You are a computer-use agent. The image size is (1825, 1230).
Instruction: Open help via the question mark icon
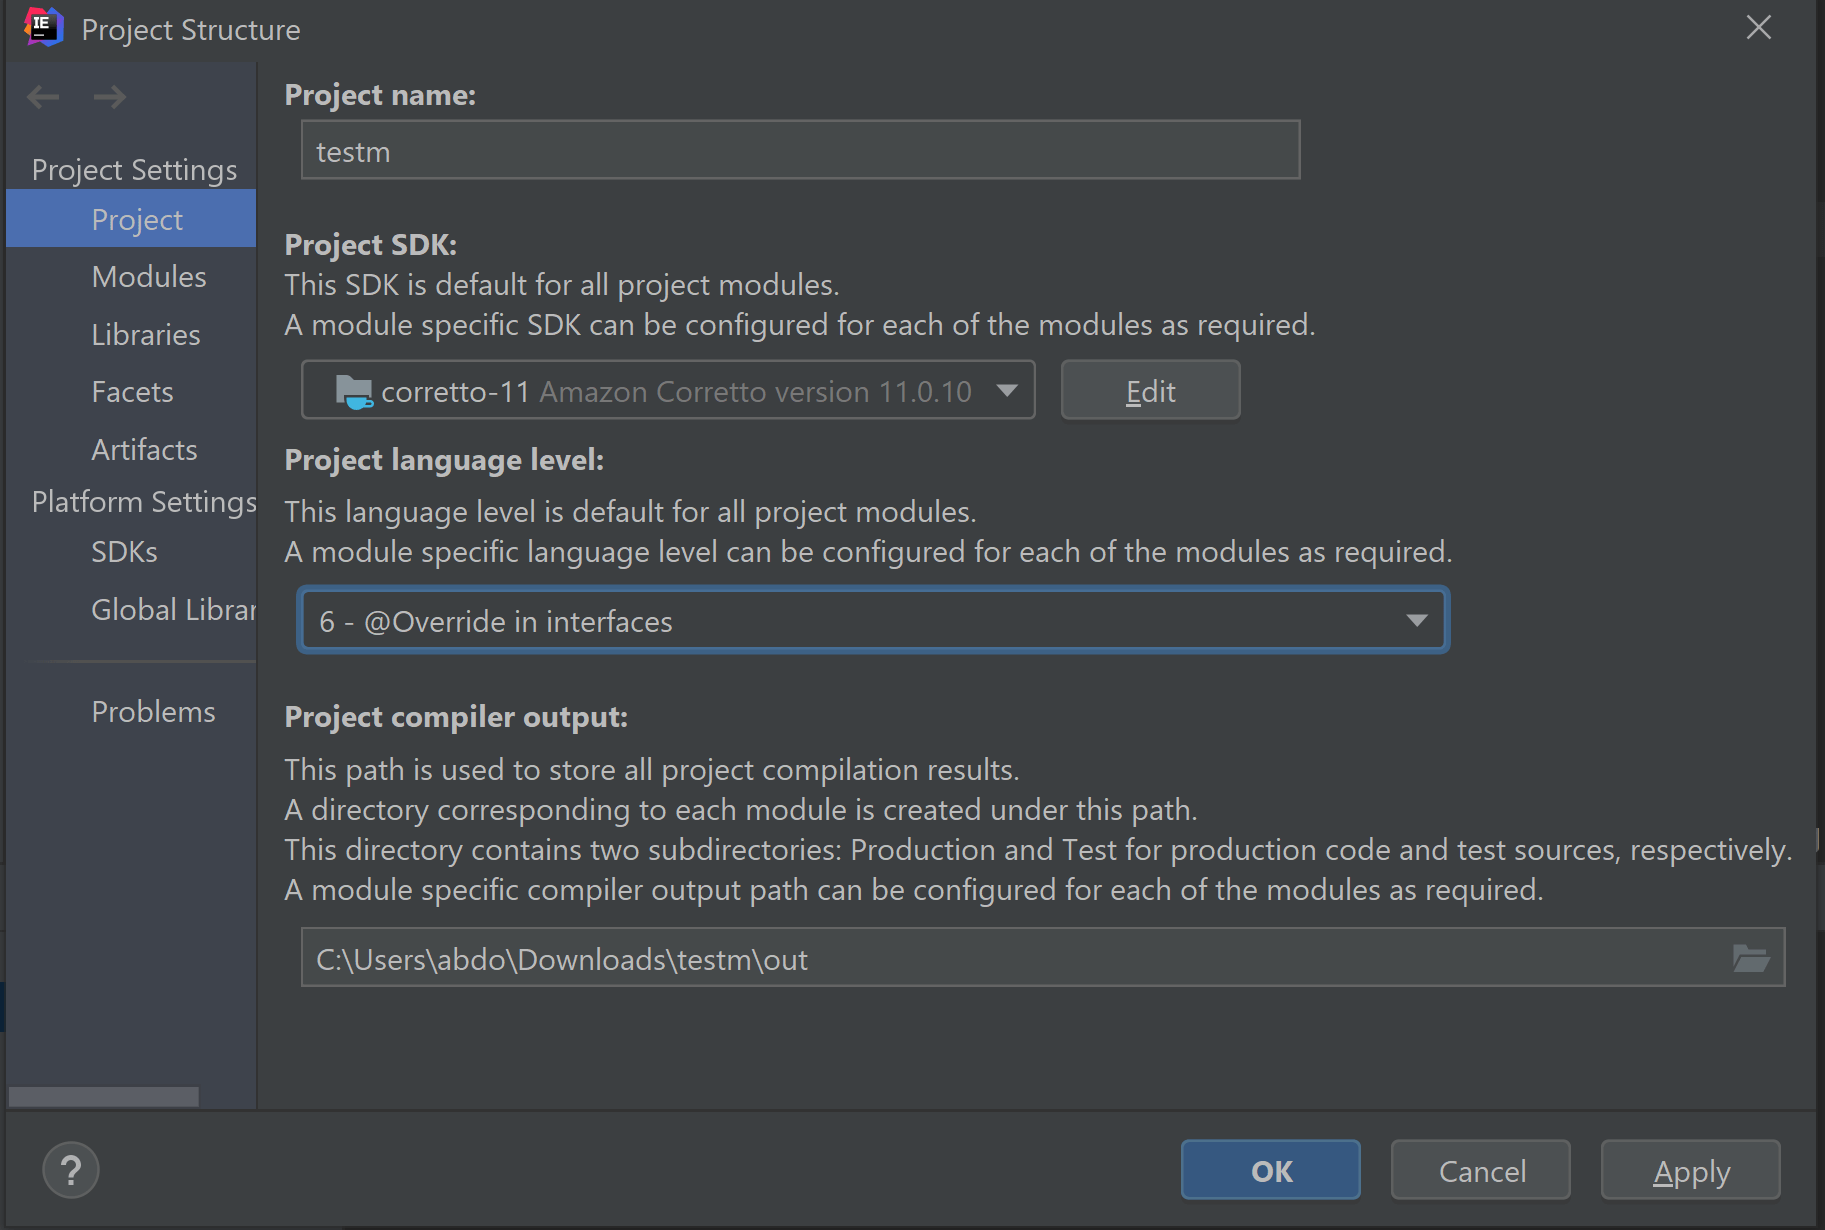pyautogui.click(x=70, y=1169)
